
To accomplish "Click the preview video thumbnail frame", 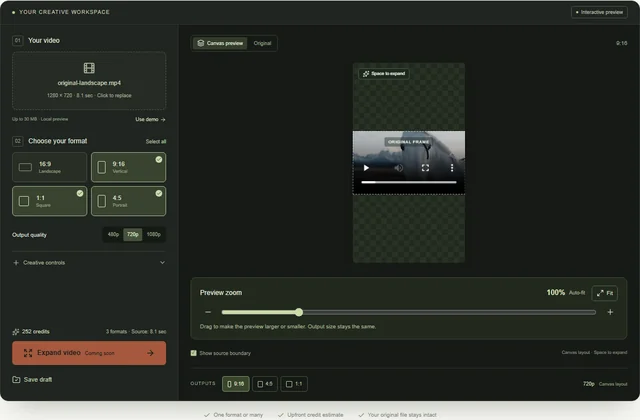I will coord(409,162).
